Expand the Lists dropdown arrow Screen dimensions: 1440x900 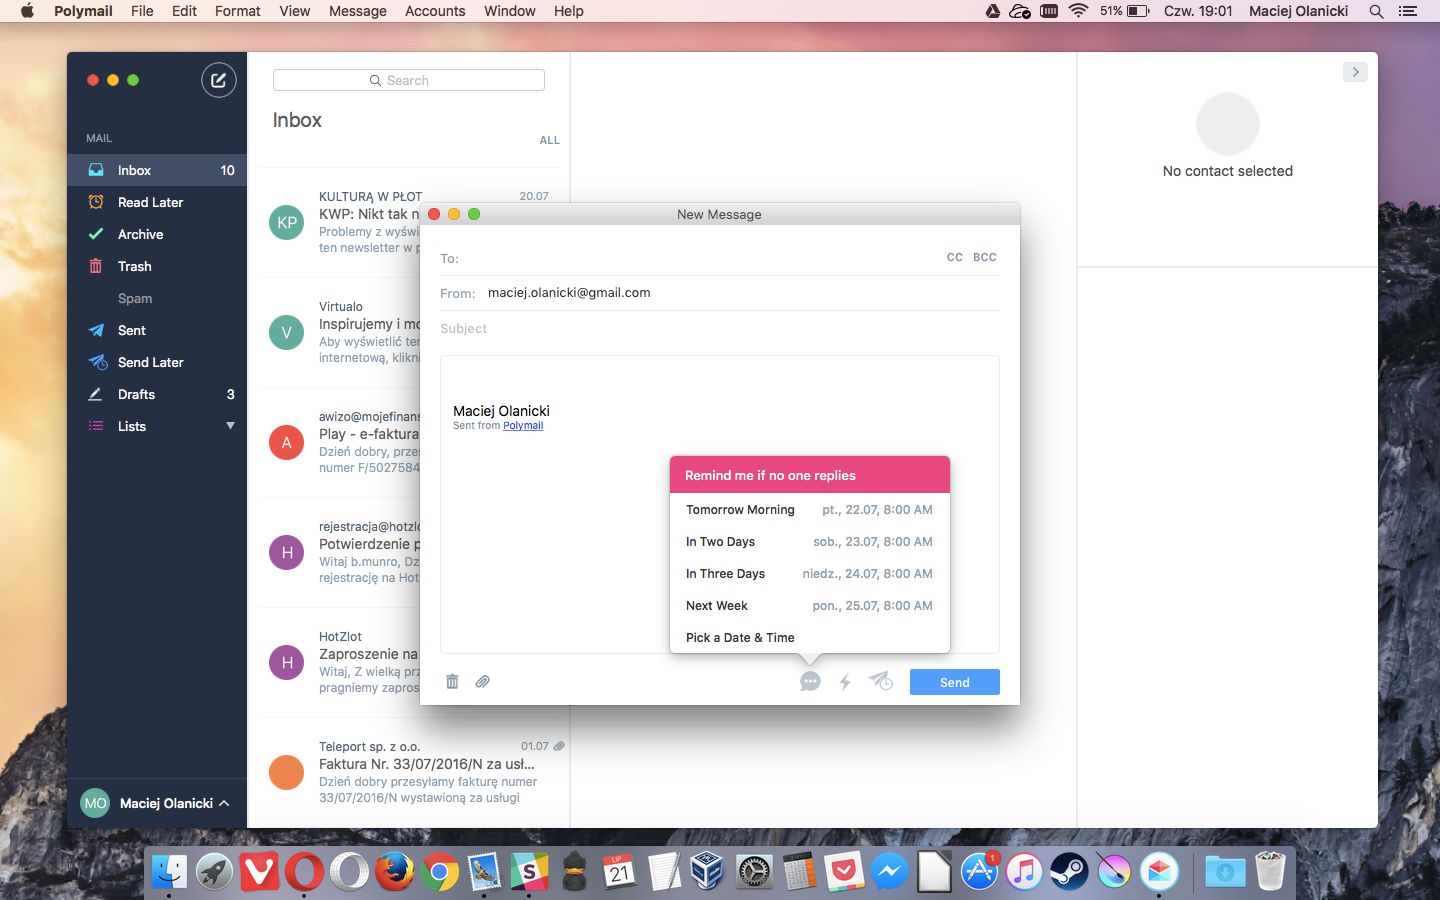coord(230,426)
